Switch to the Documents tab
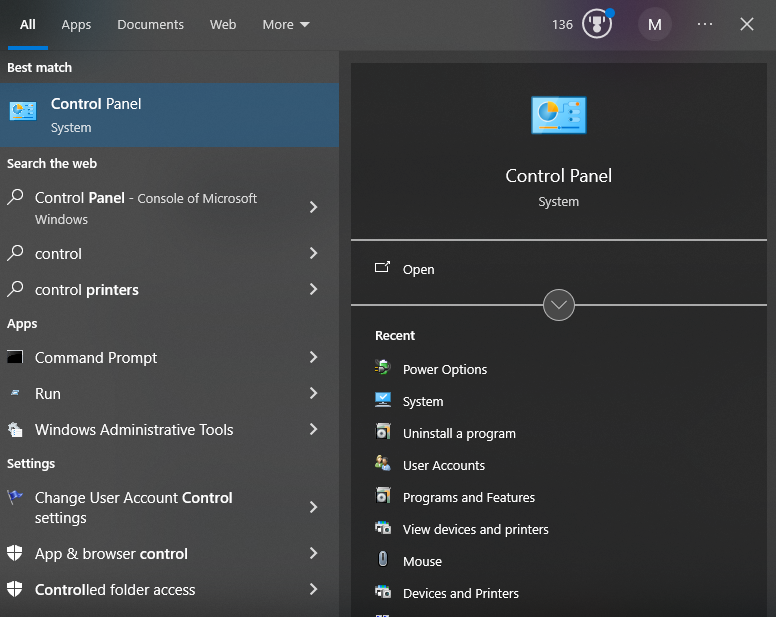 150,24
